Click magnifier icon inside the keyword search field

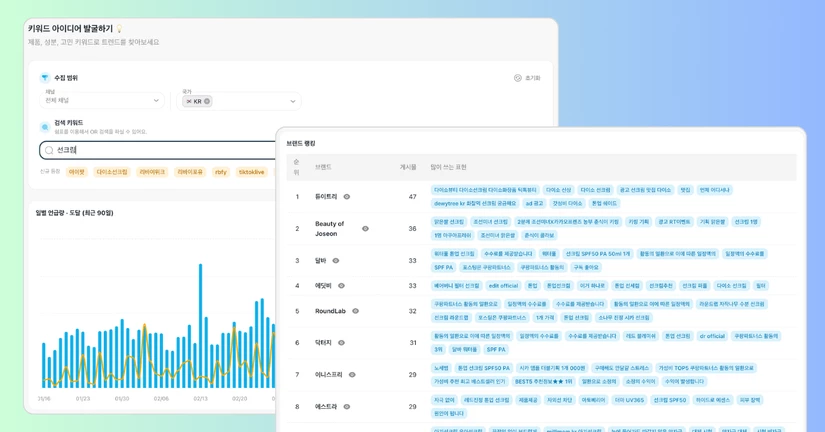[x=49, y=150]
